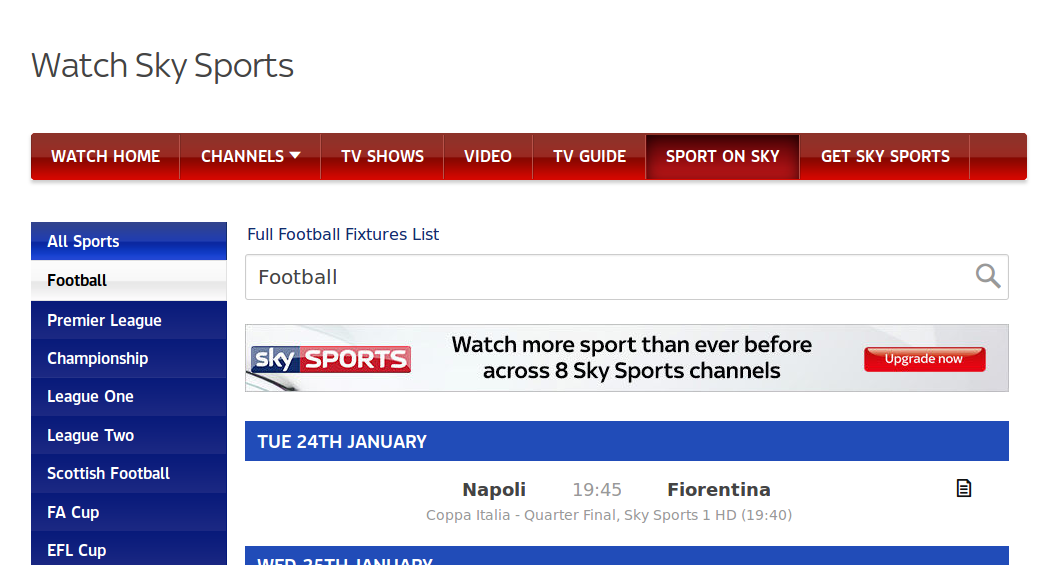This screenshot has width=1049, height=565.
Task: Click the Fiorentina team name
Action: point(719,489)
